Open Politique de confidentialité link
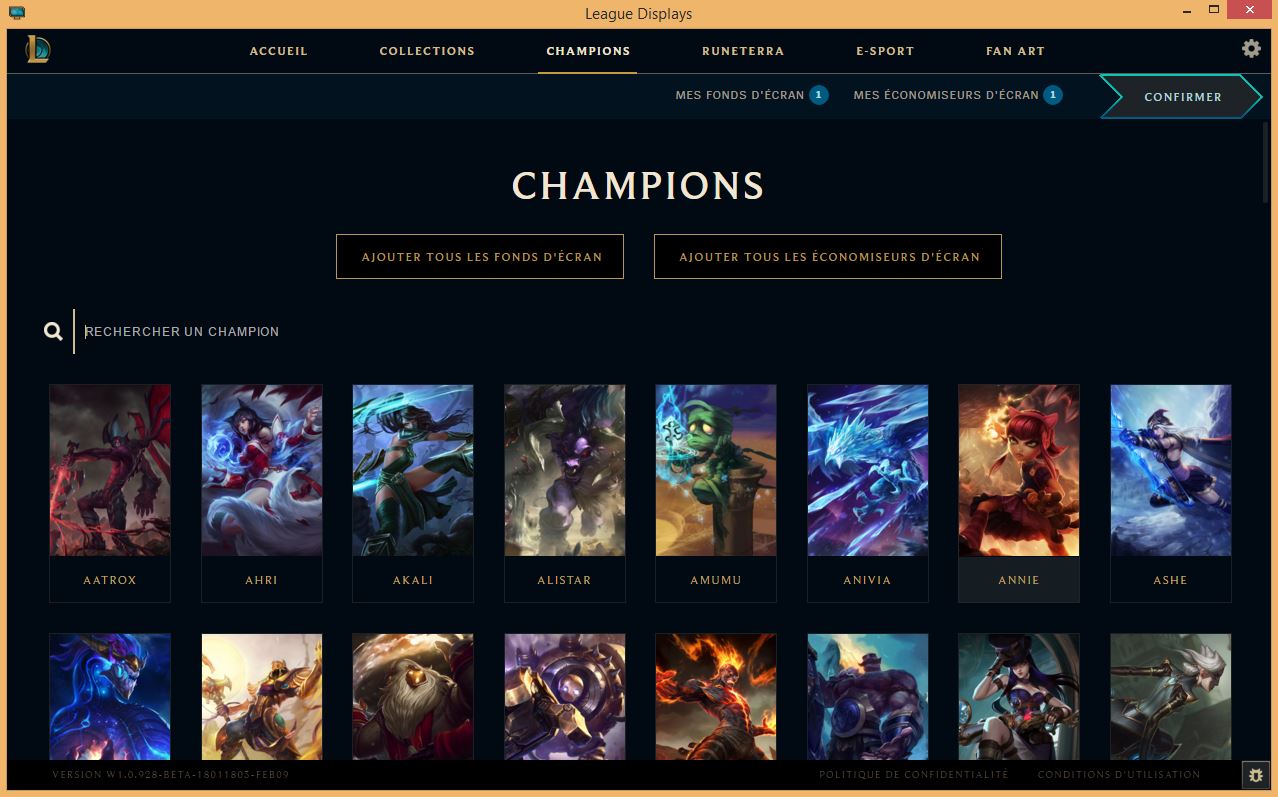Image resolution: width=1278 pixels, height=797 pixels. [x=914, y=774]
